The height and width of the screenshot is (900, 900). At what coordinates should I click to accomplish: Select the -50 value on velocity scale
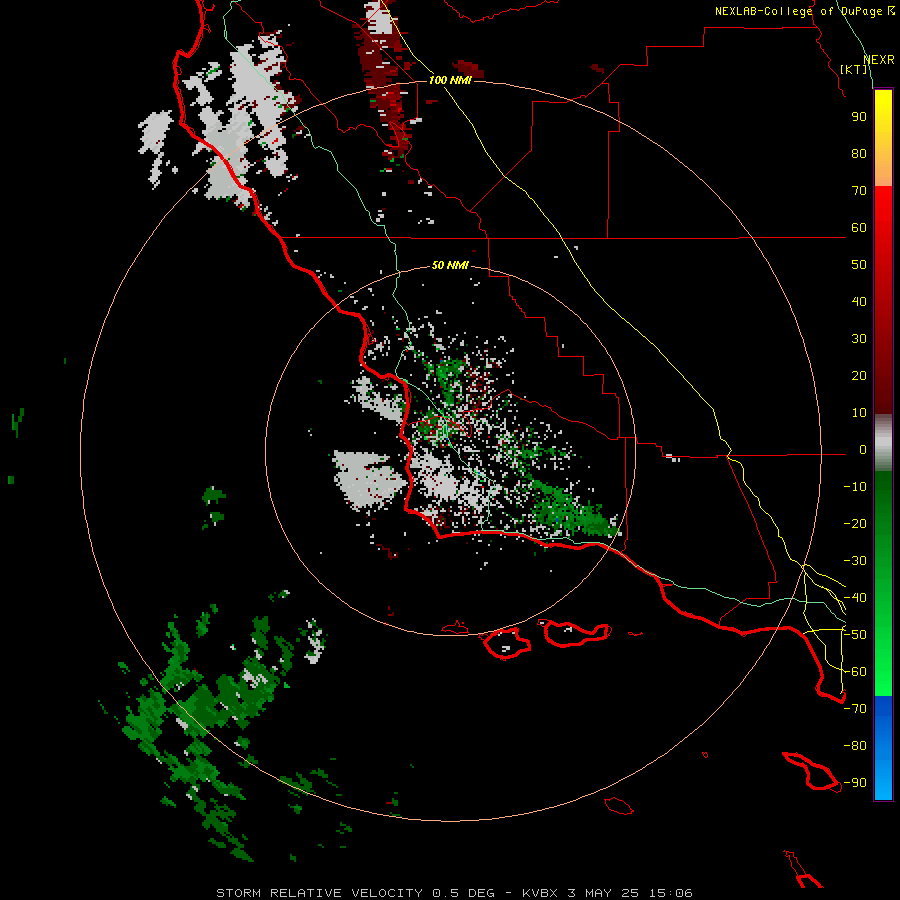(x=855, y=635)
